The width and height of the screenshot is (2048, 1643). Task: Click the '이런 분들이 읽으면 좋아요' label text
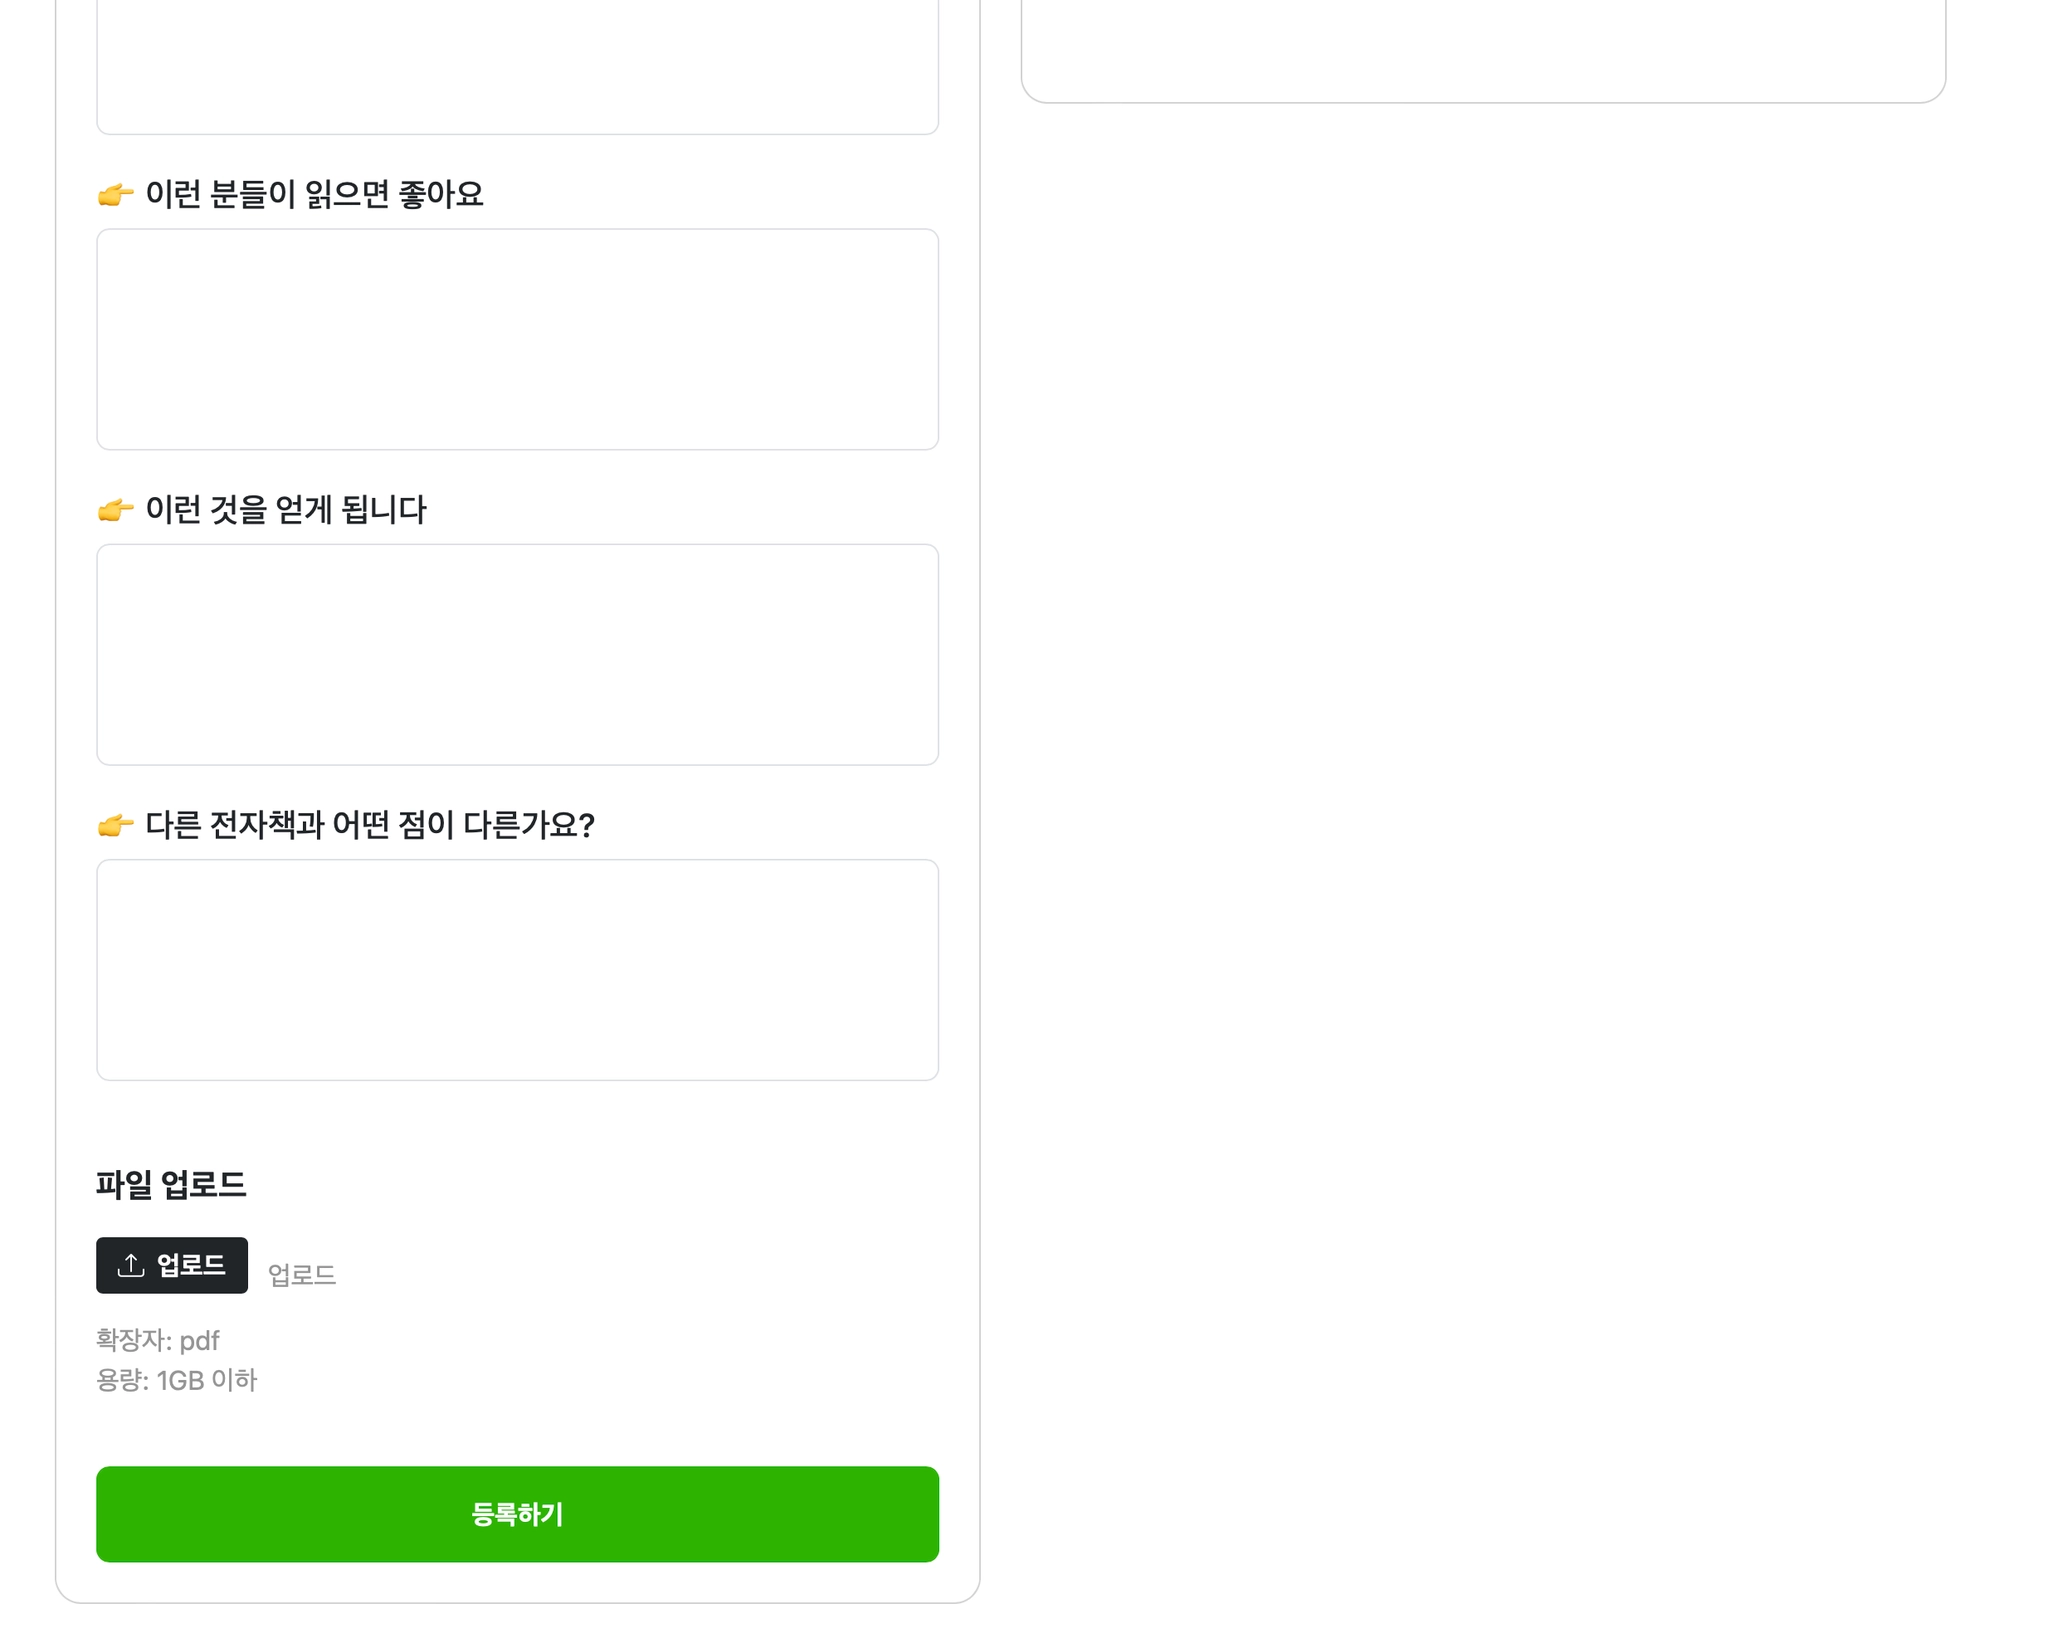pyautogui.click(x=314, y=194)
